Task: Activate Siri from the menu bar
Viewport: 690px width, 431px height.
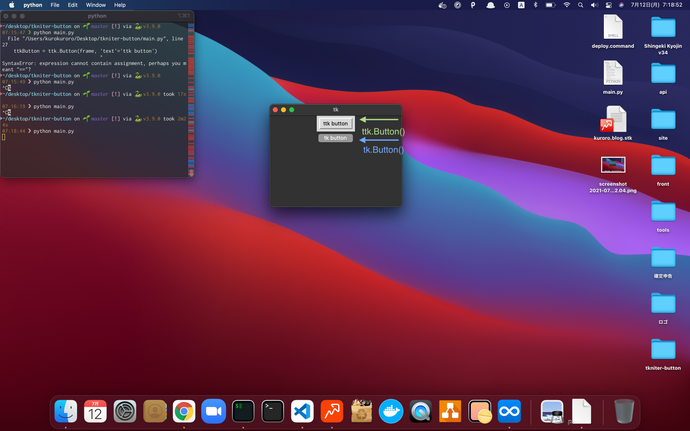Action: tap(621, 5)
